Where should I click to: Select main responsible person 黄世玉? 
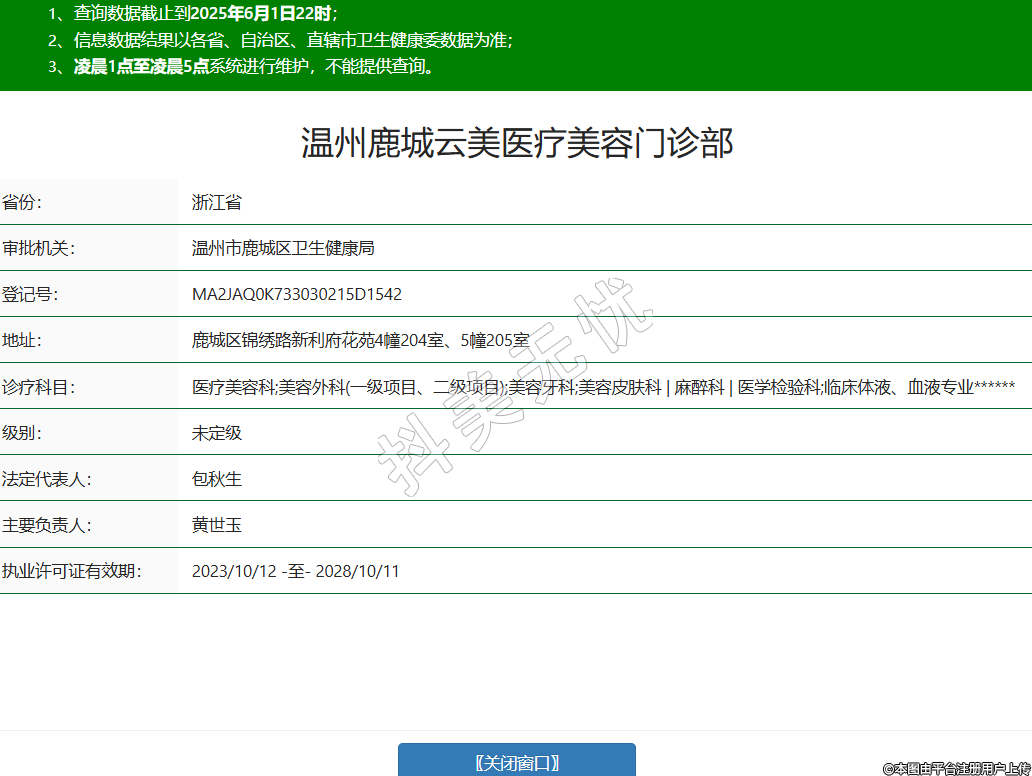pos(217,525)
